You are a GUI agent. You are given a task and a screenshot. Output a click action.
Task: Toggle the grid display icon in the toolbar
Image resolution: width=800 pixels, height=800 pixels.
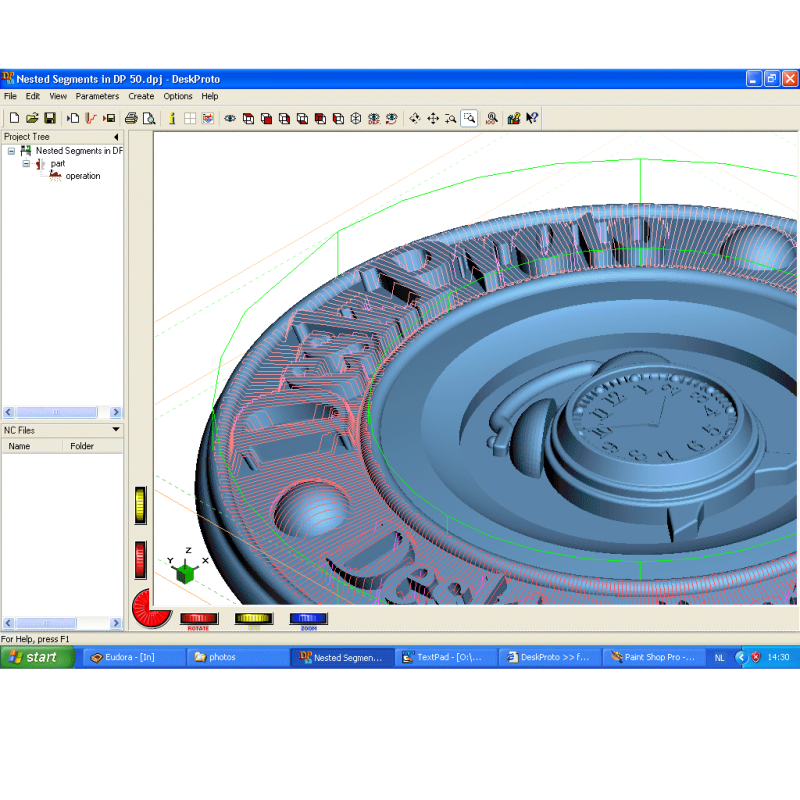pos(190,118)
